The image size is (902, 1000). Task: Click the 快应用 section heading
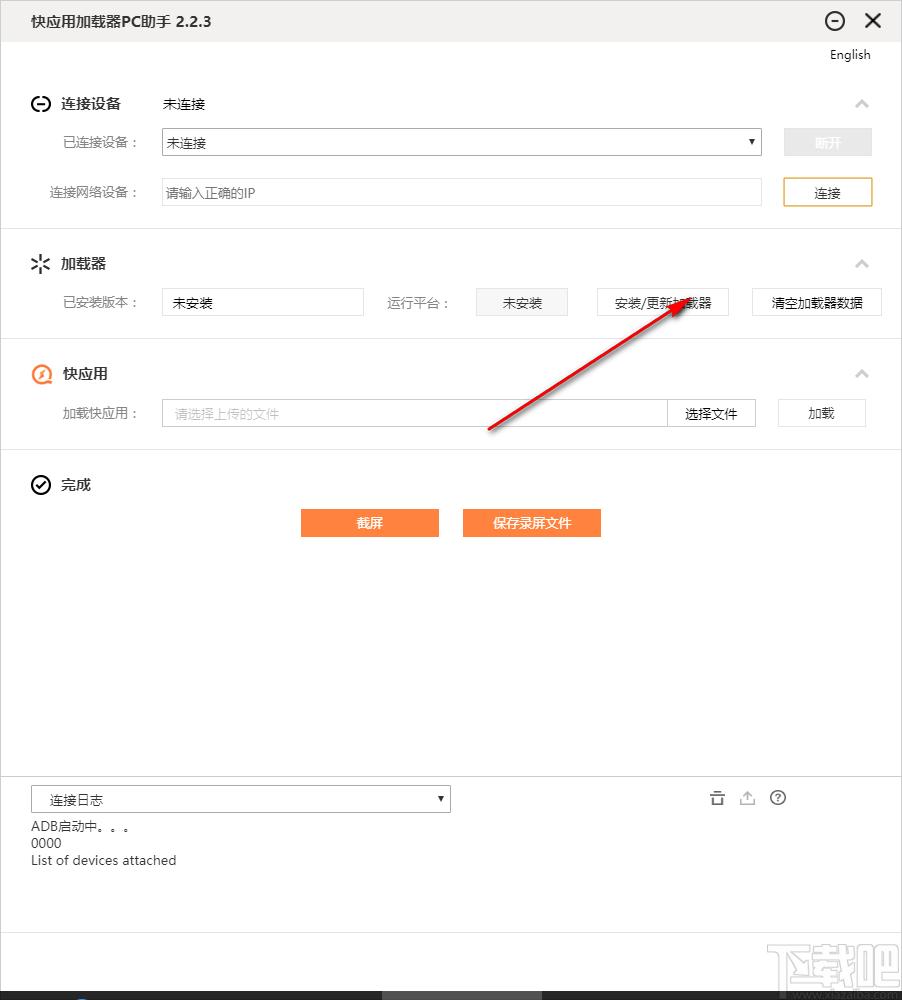[x=85, y=374]
